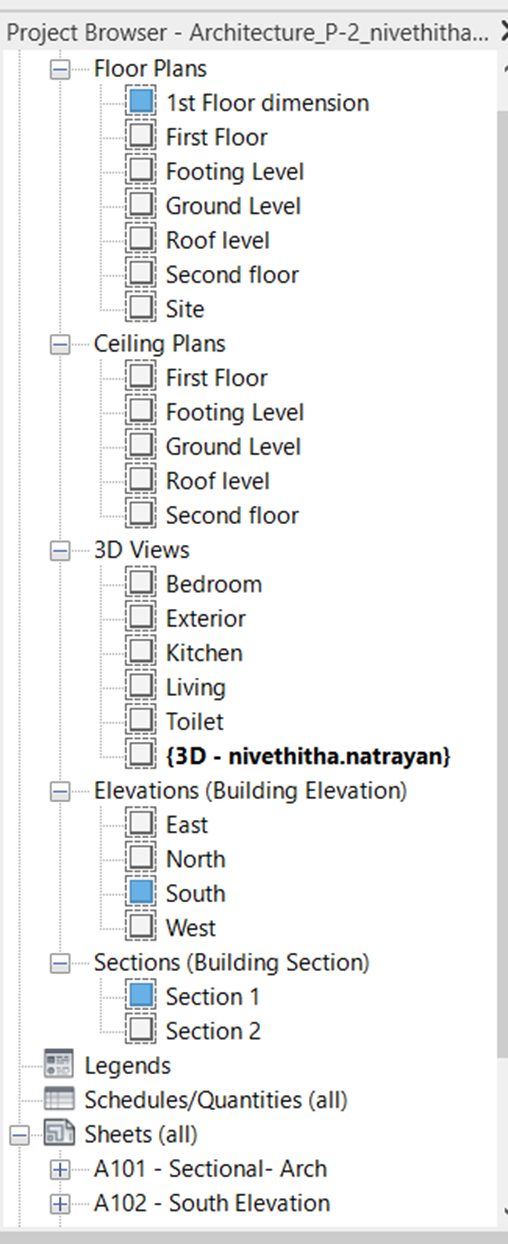Select the Roof level ceiling plan
The height and width of the screenshot is (1244, 508).
pyautogui.click(x=218, y=481)
